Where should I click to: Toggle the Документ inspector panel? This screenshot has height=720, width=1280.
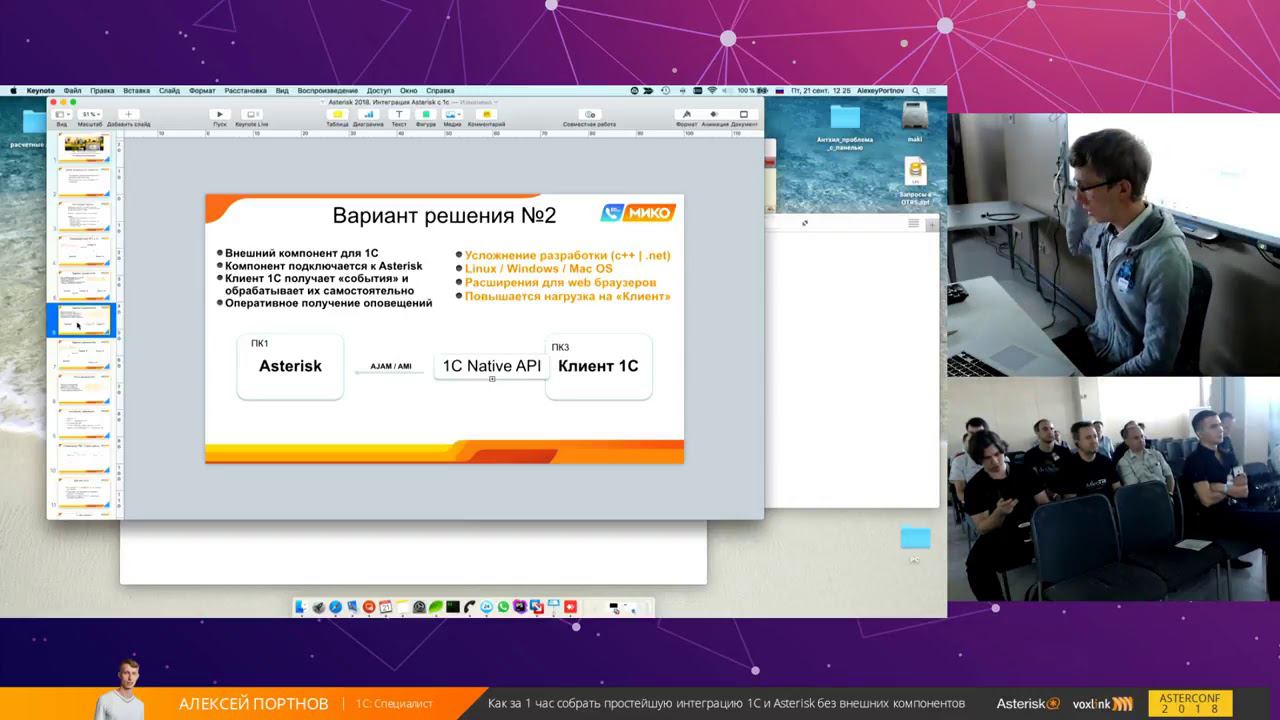(744, 115)
